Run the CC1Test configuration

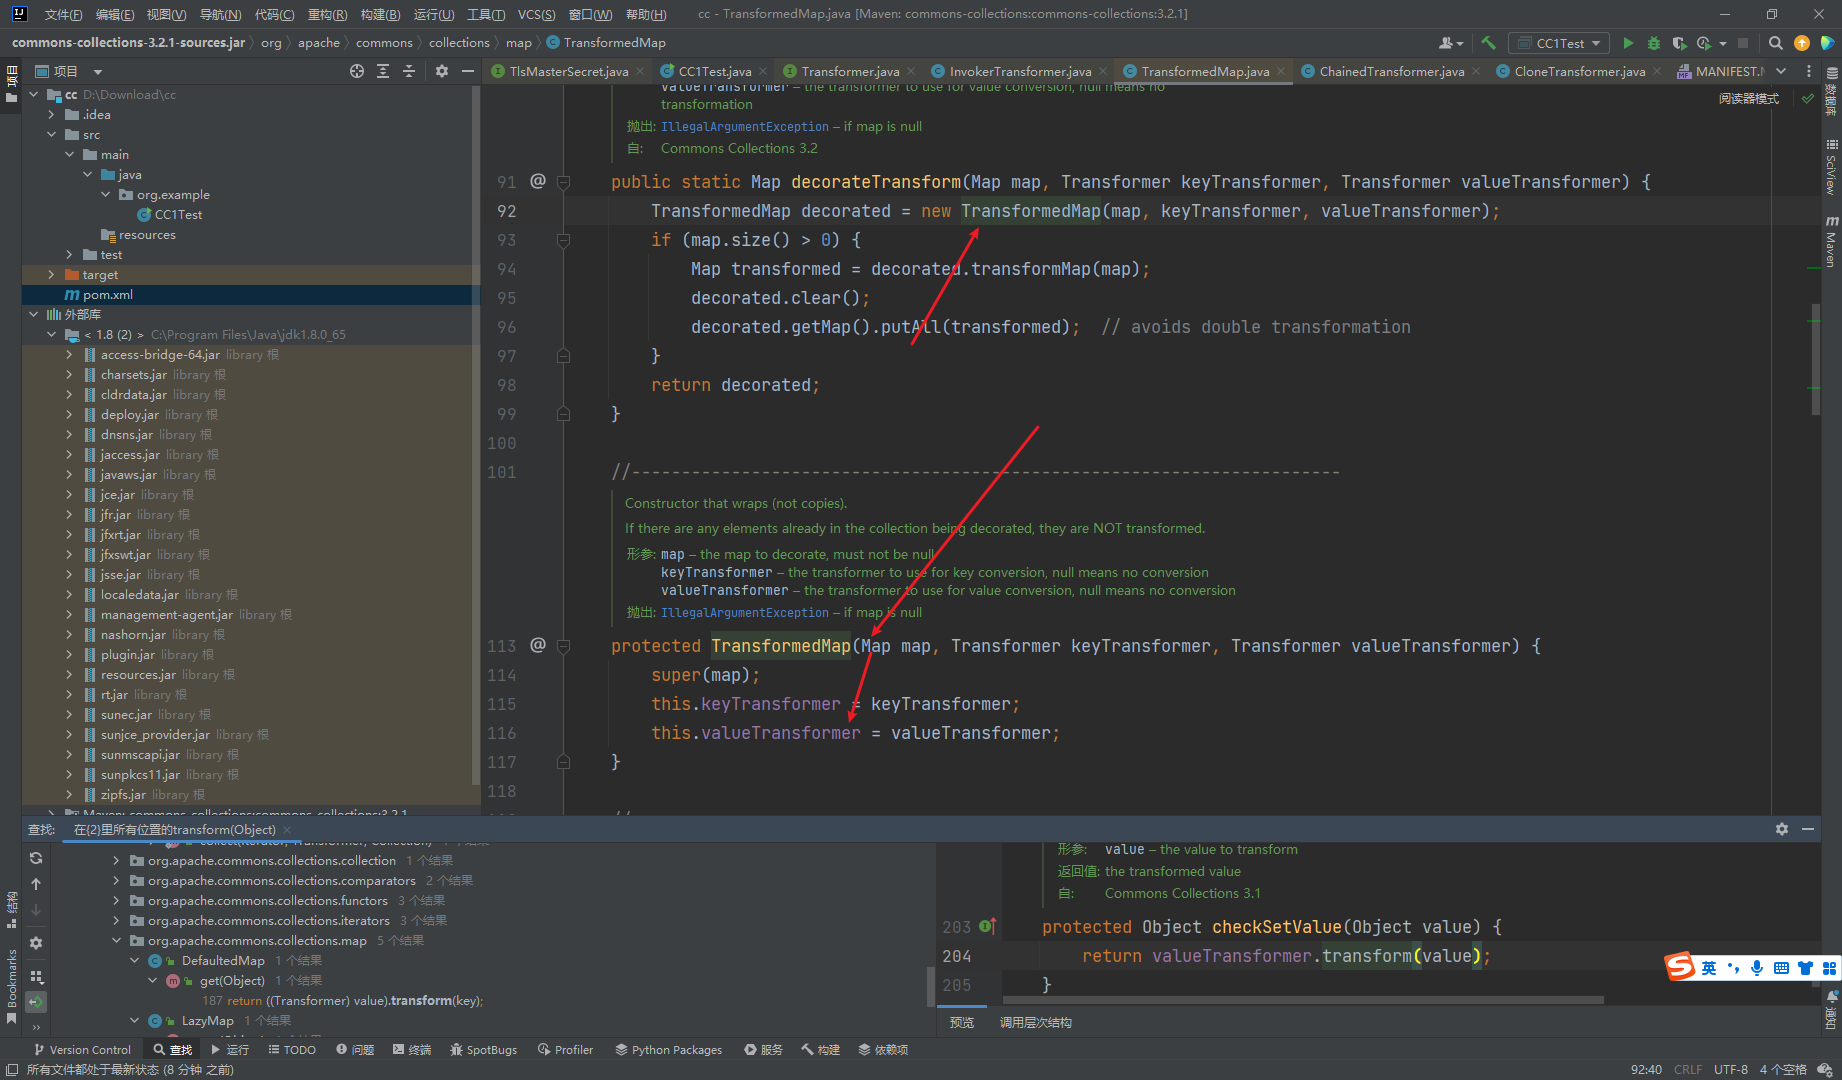click(x=1628, y=43)
